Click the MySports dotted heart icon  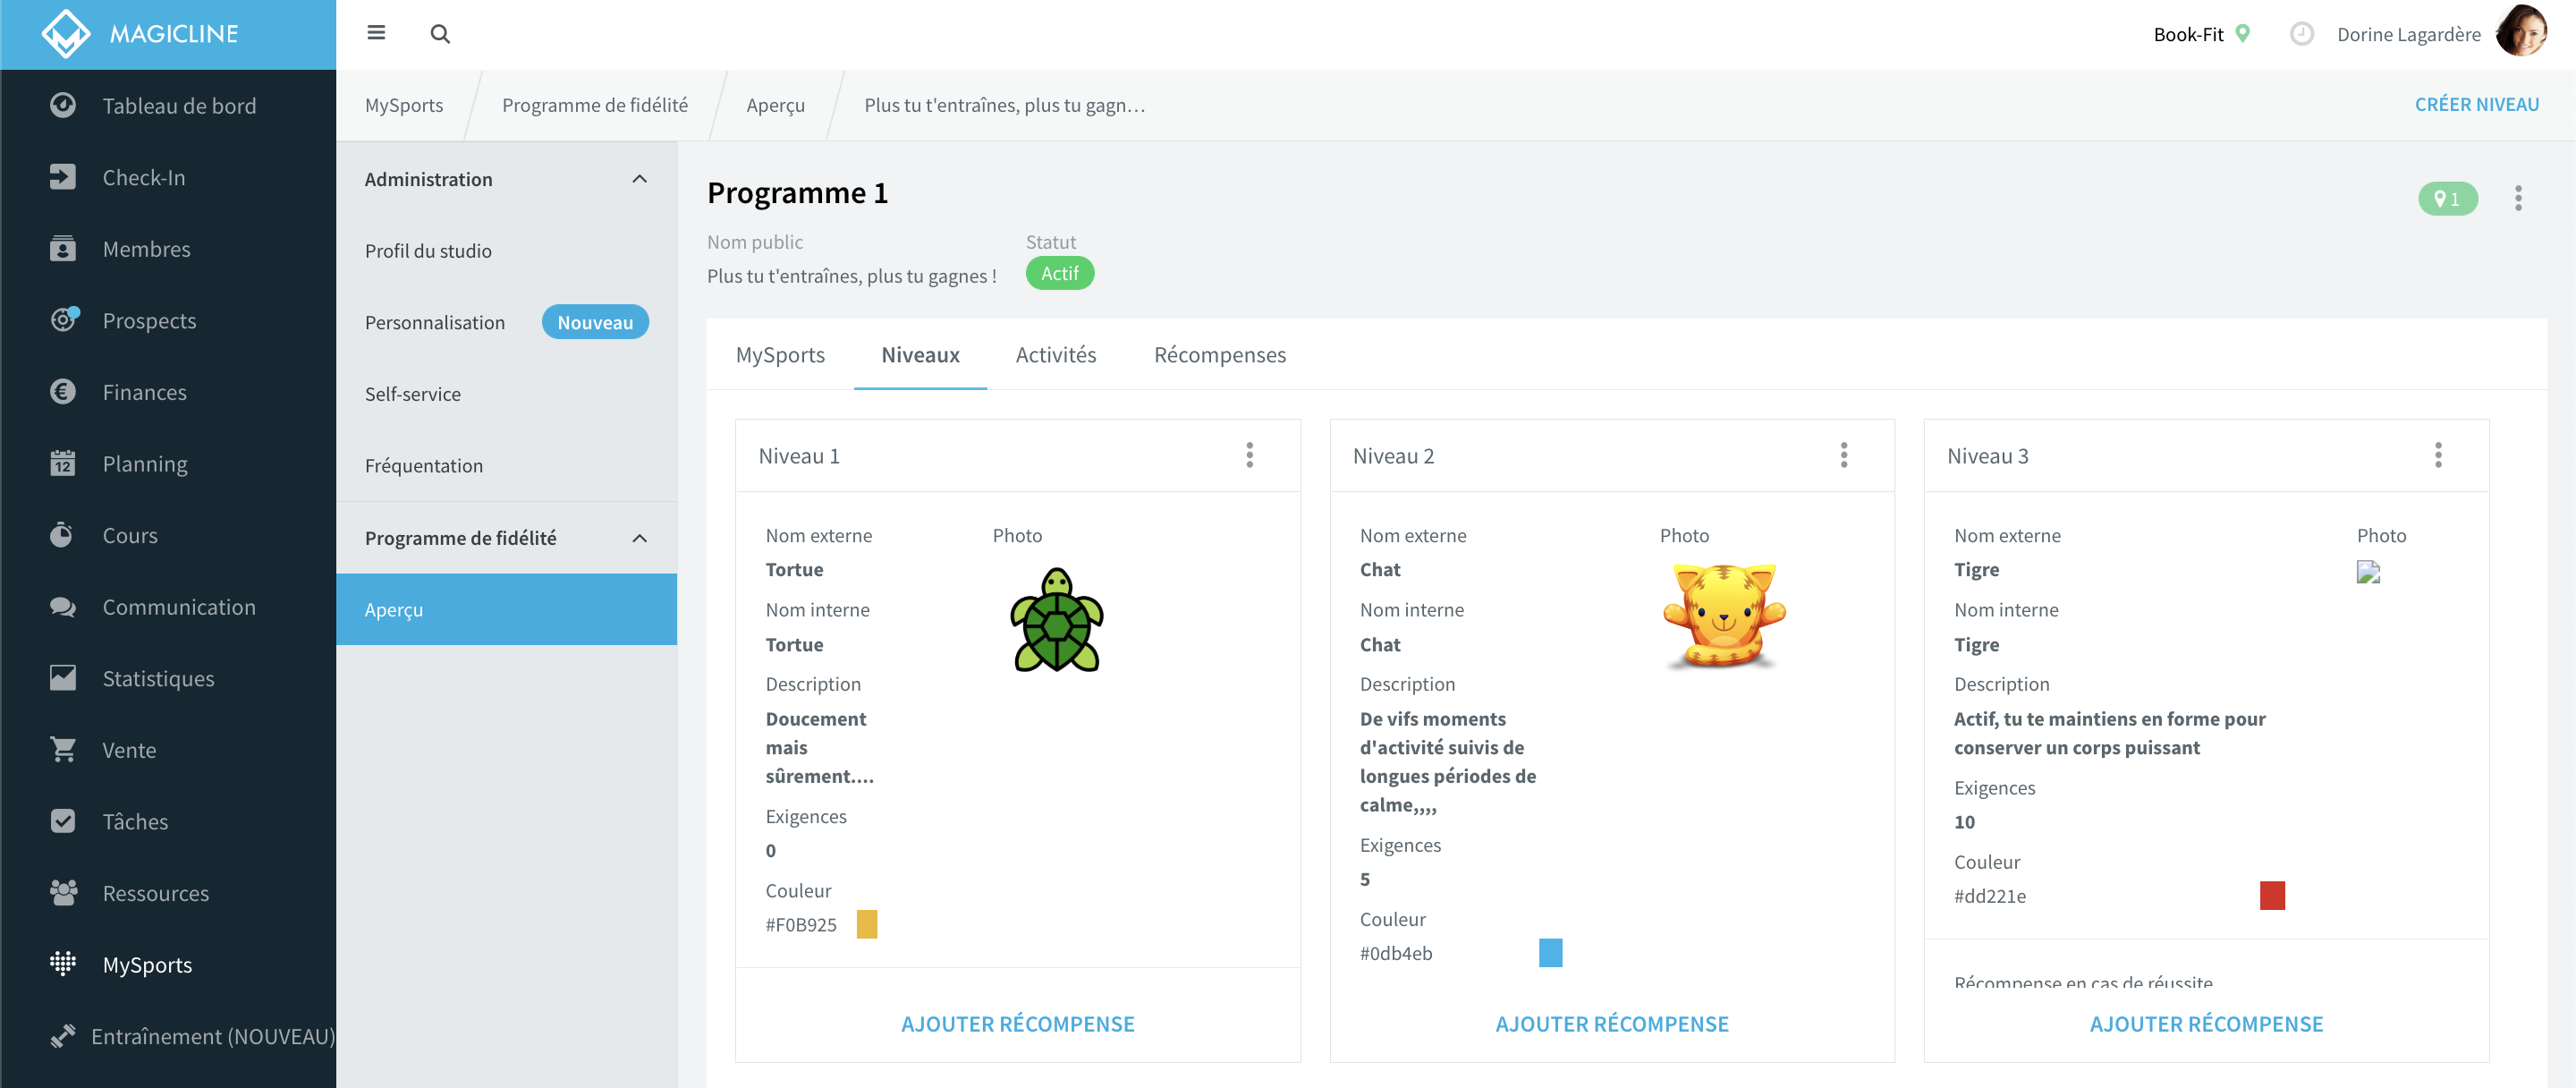[x=63, y=963]
